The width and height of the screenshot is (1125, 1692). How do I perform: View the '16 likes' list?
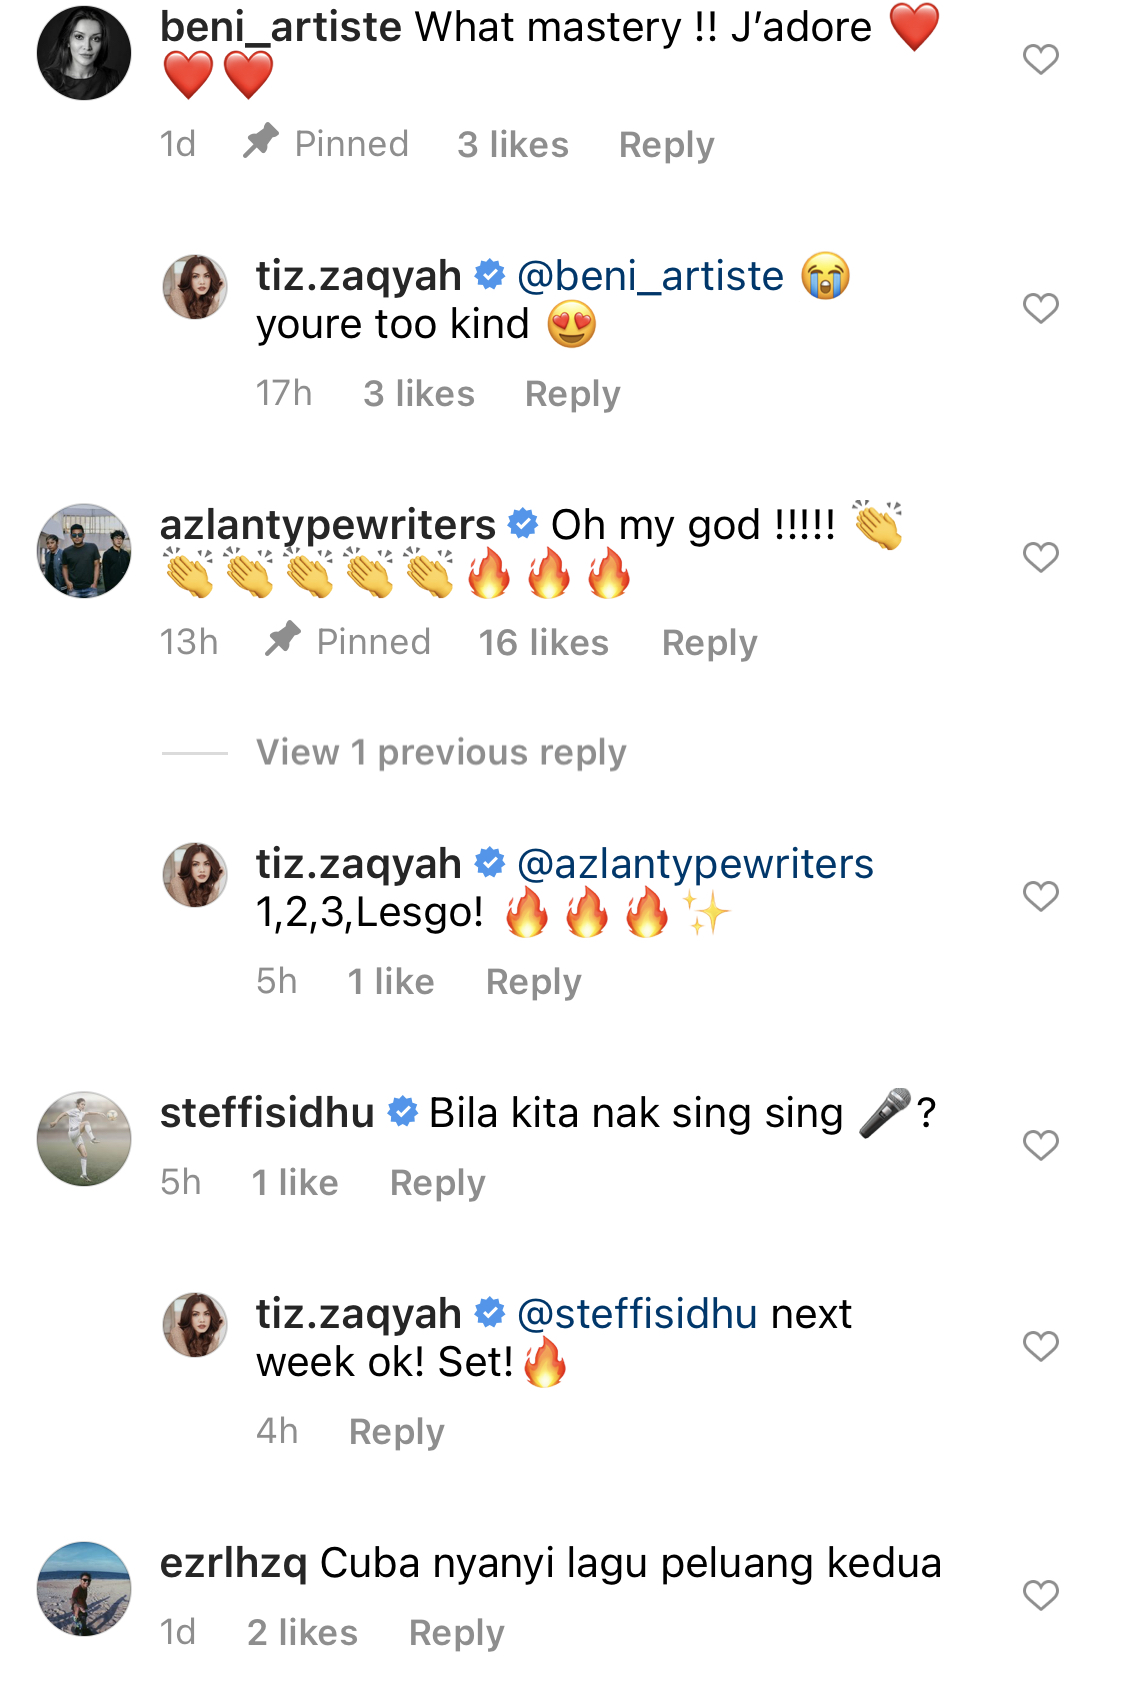(543, 643)
